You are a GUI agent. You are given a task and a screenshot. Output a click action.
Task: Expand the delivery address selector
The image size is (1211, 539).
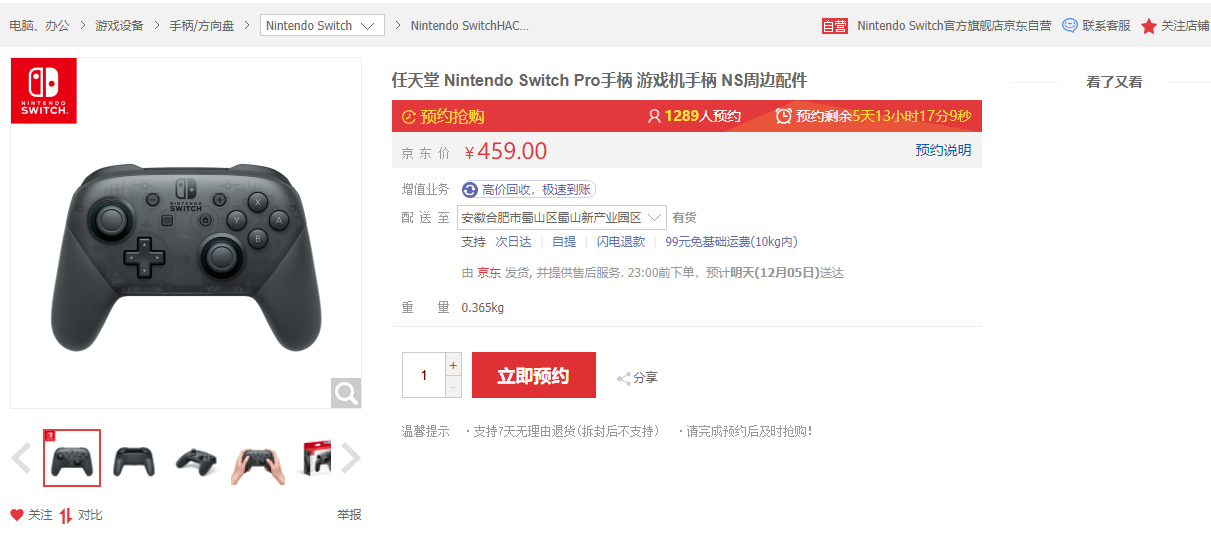pos(655,217)
